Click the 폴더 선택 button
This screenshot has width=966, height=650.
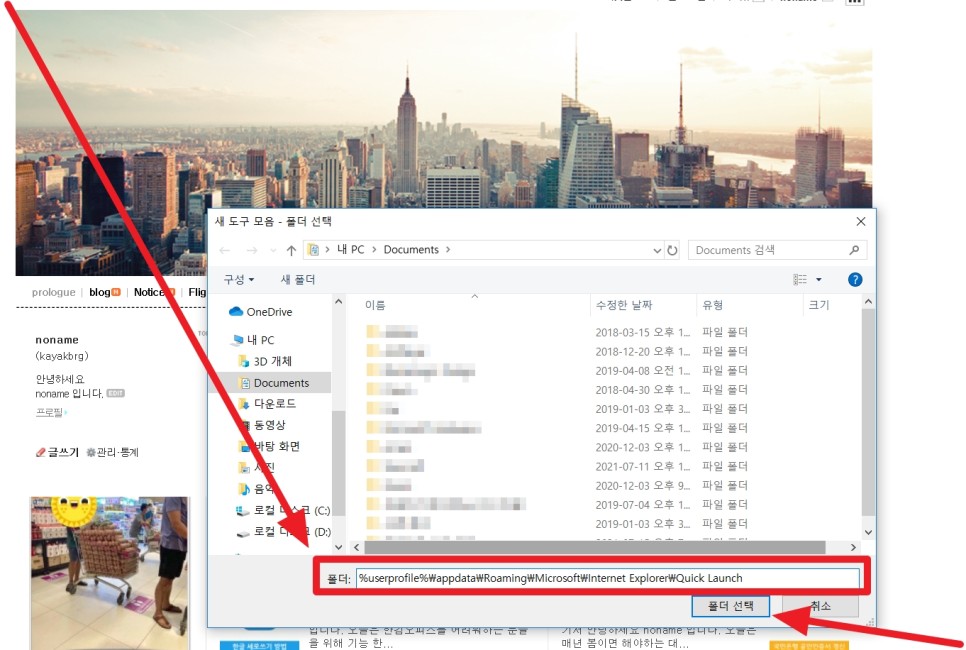pos(731,606)
